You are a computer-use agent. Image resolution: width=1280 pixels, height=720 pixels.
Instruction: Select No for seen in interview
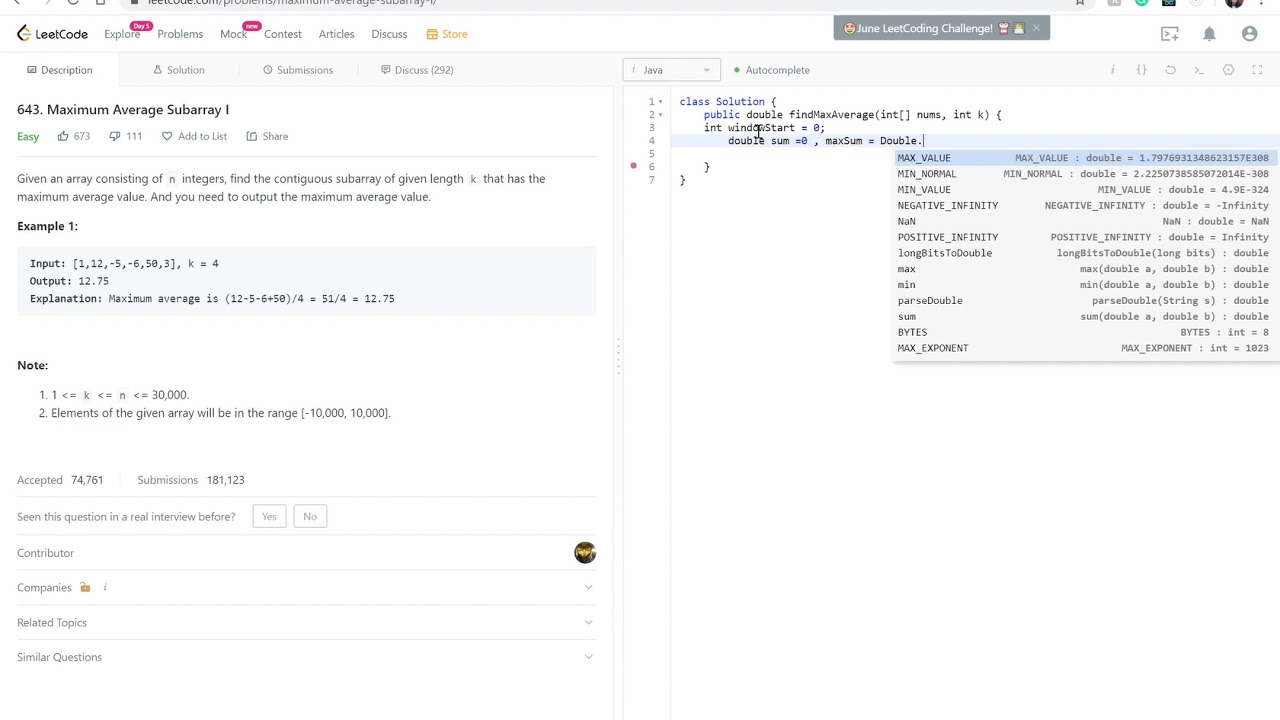coord(310,516)
